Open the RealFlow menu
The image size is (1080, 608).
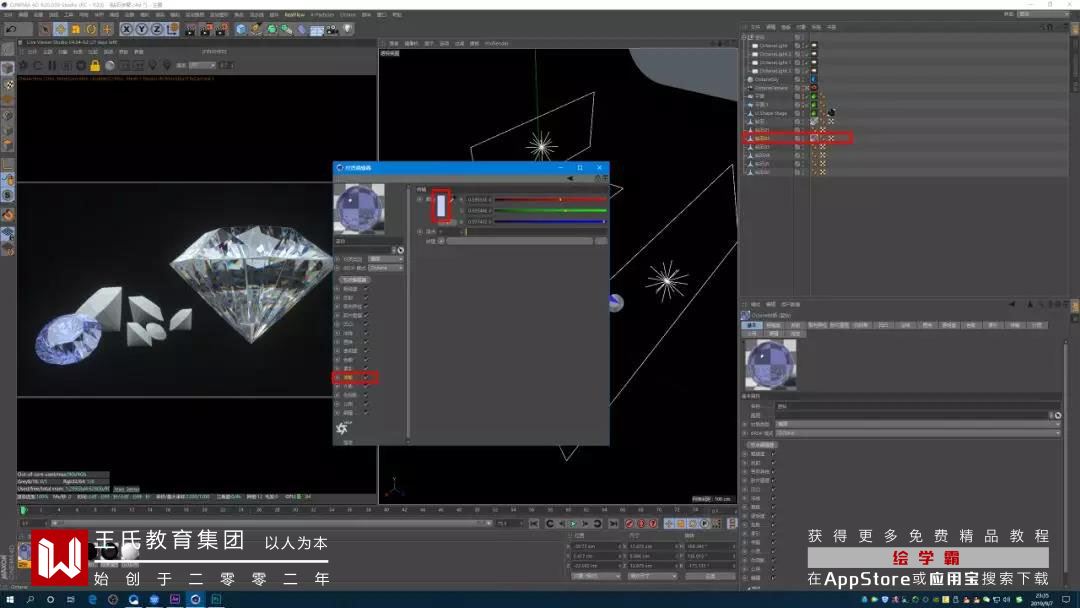click(294, 14)
